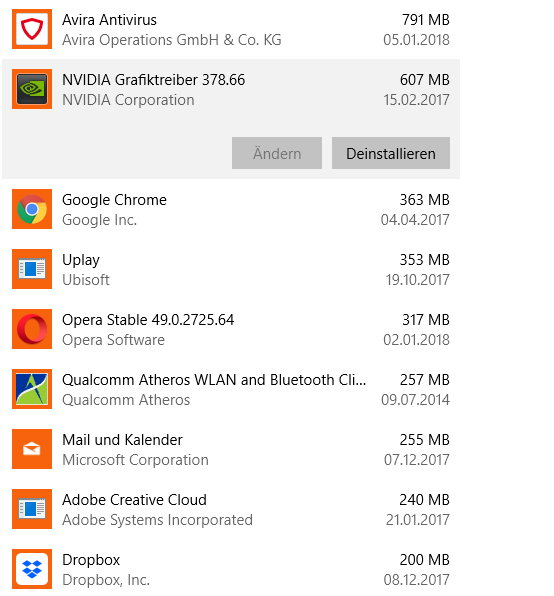Click the 363 MB size value
Viewport: 554px width, 596px height.
425,200
